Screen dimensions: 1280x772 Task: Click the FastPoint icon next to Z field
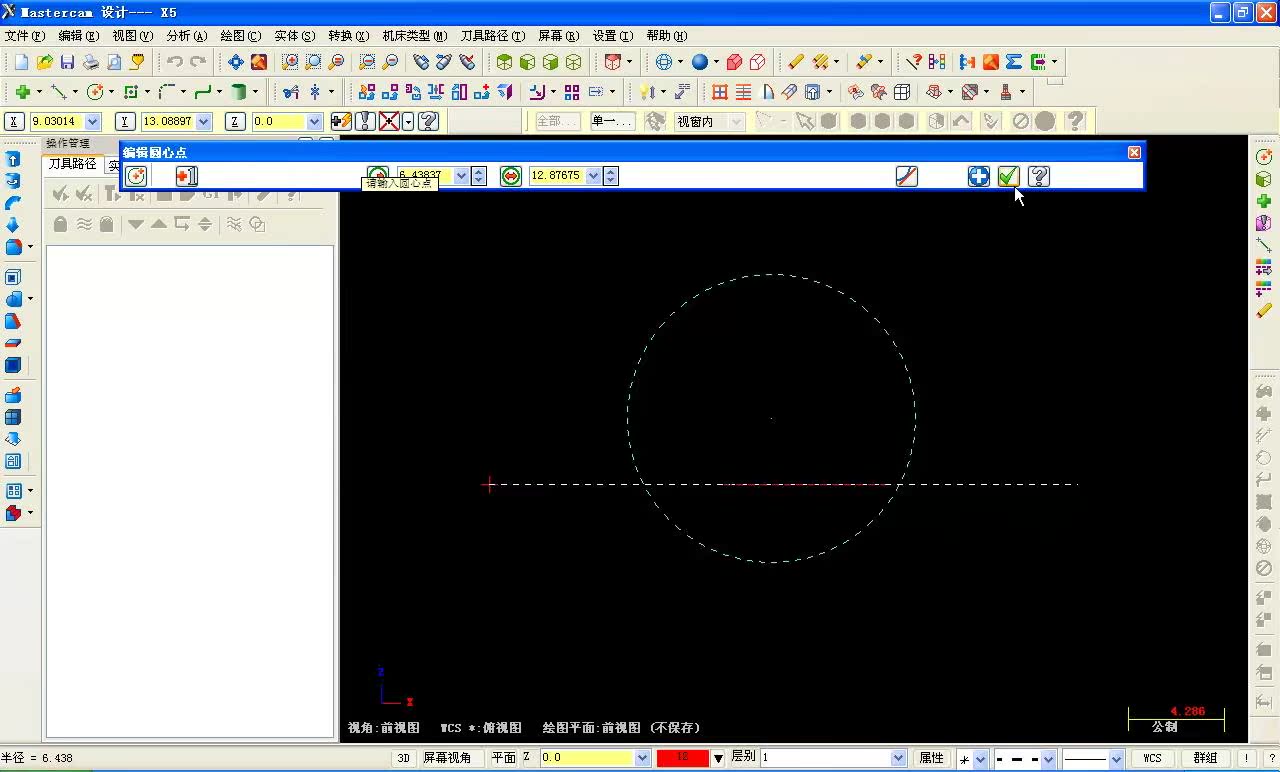coord(342,121)
